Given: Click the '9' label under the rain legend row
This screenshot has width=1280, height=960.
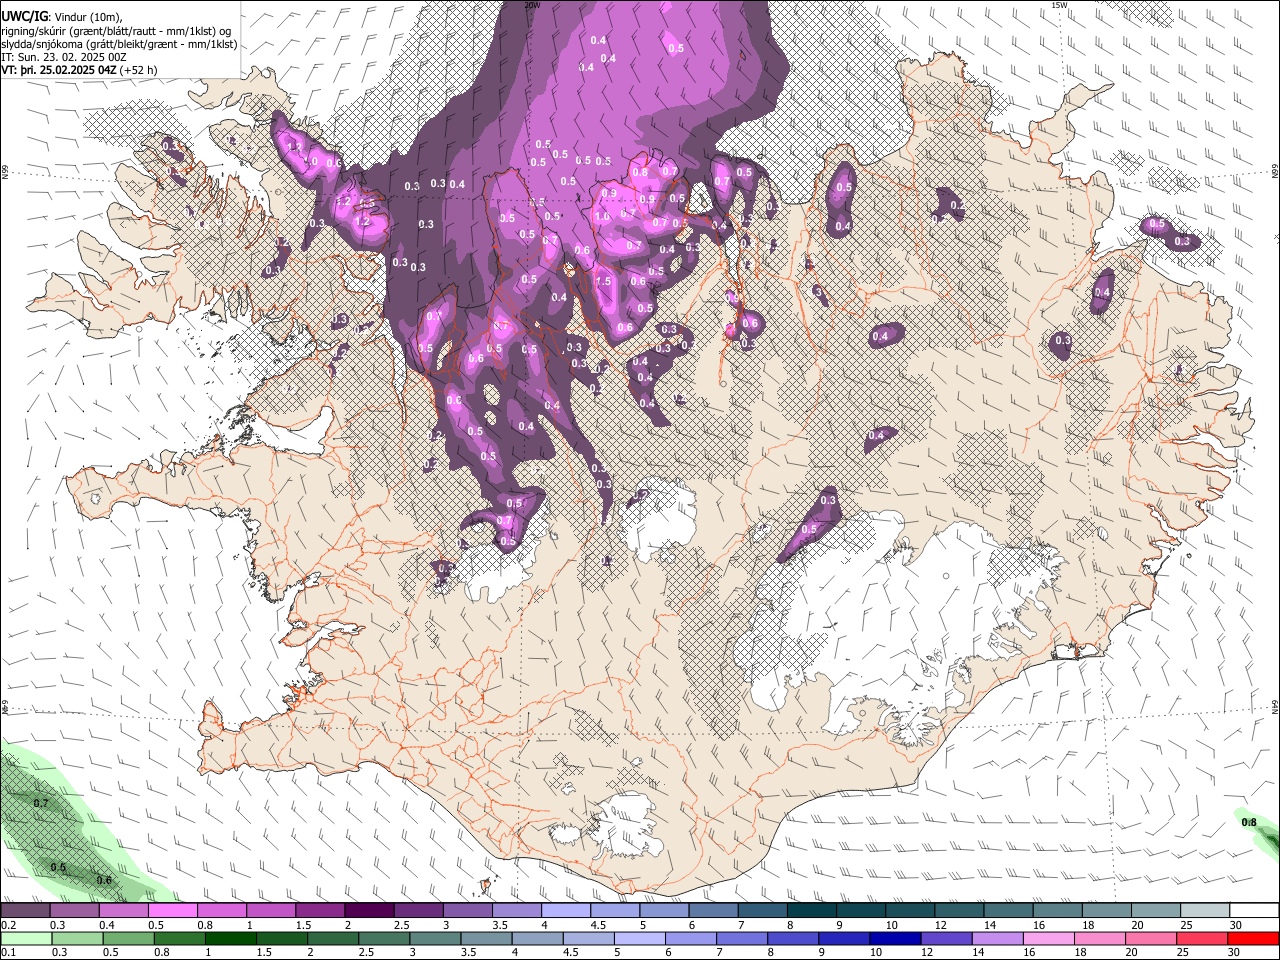Looking at the screenshot, I should tap(822, 953).
